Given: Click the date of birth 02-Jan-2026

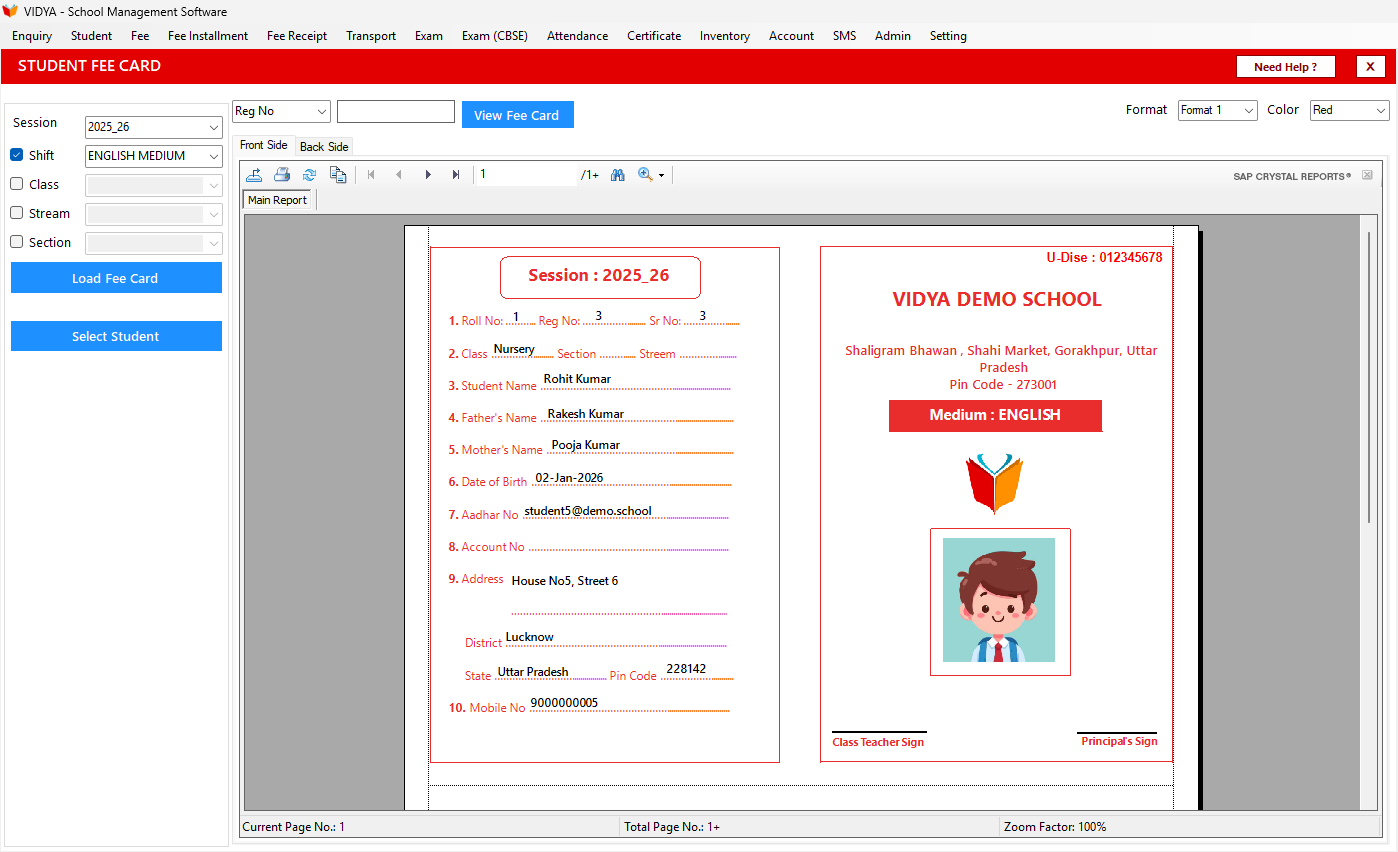Looking at the screenshot, I should click(569, 478).
